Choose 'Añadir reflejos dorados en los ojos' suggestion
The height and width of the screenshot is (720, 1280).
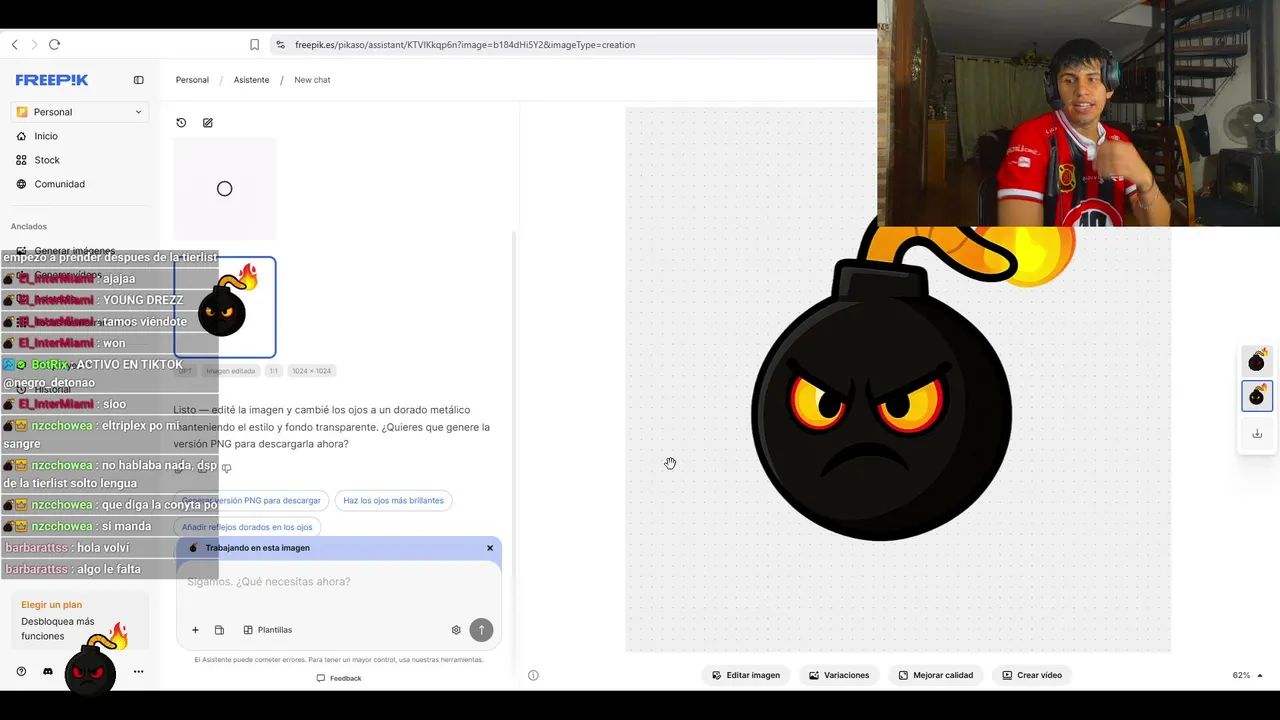tap(247, 527)
